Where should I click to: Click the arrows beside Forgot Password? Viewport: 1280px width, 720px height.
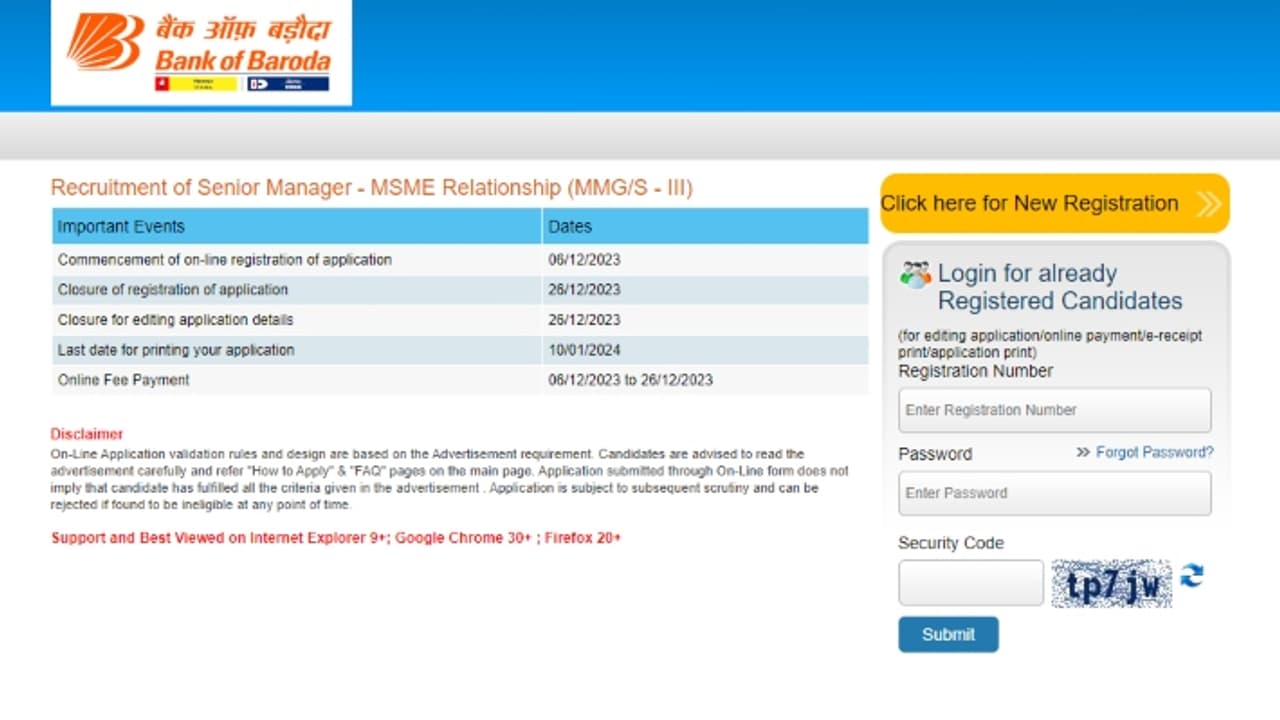click(1082, 453)
